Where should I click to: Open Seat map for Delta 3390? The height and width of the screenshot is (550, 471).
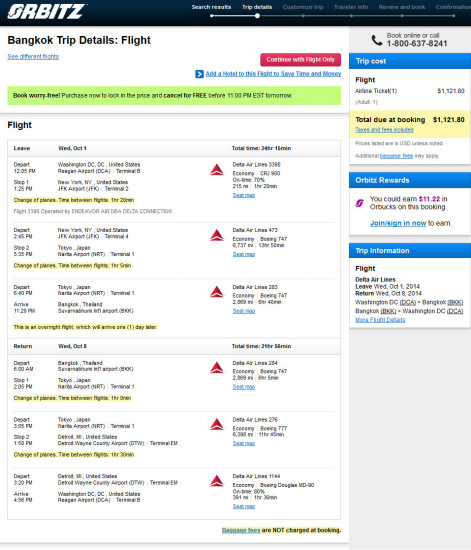(244, 195)
